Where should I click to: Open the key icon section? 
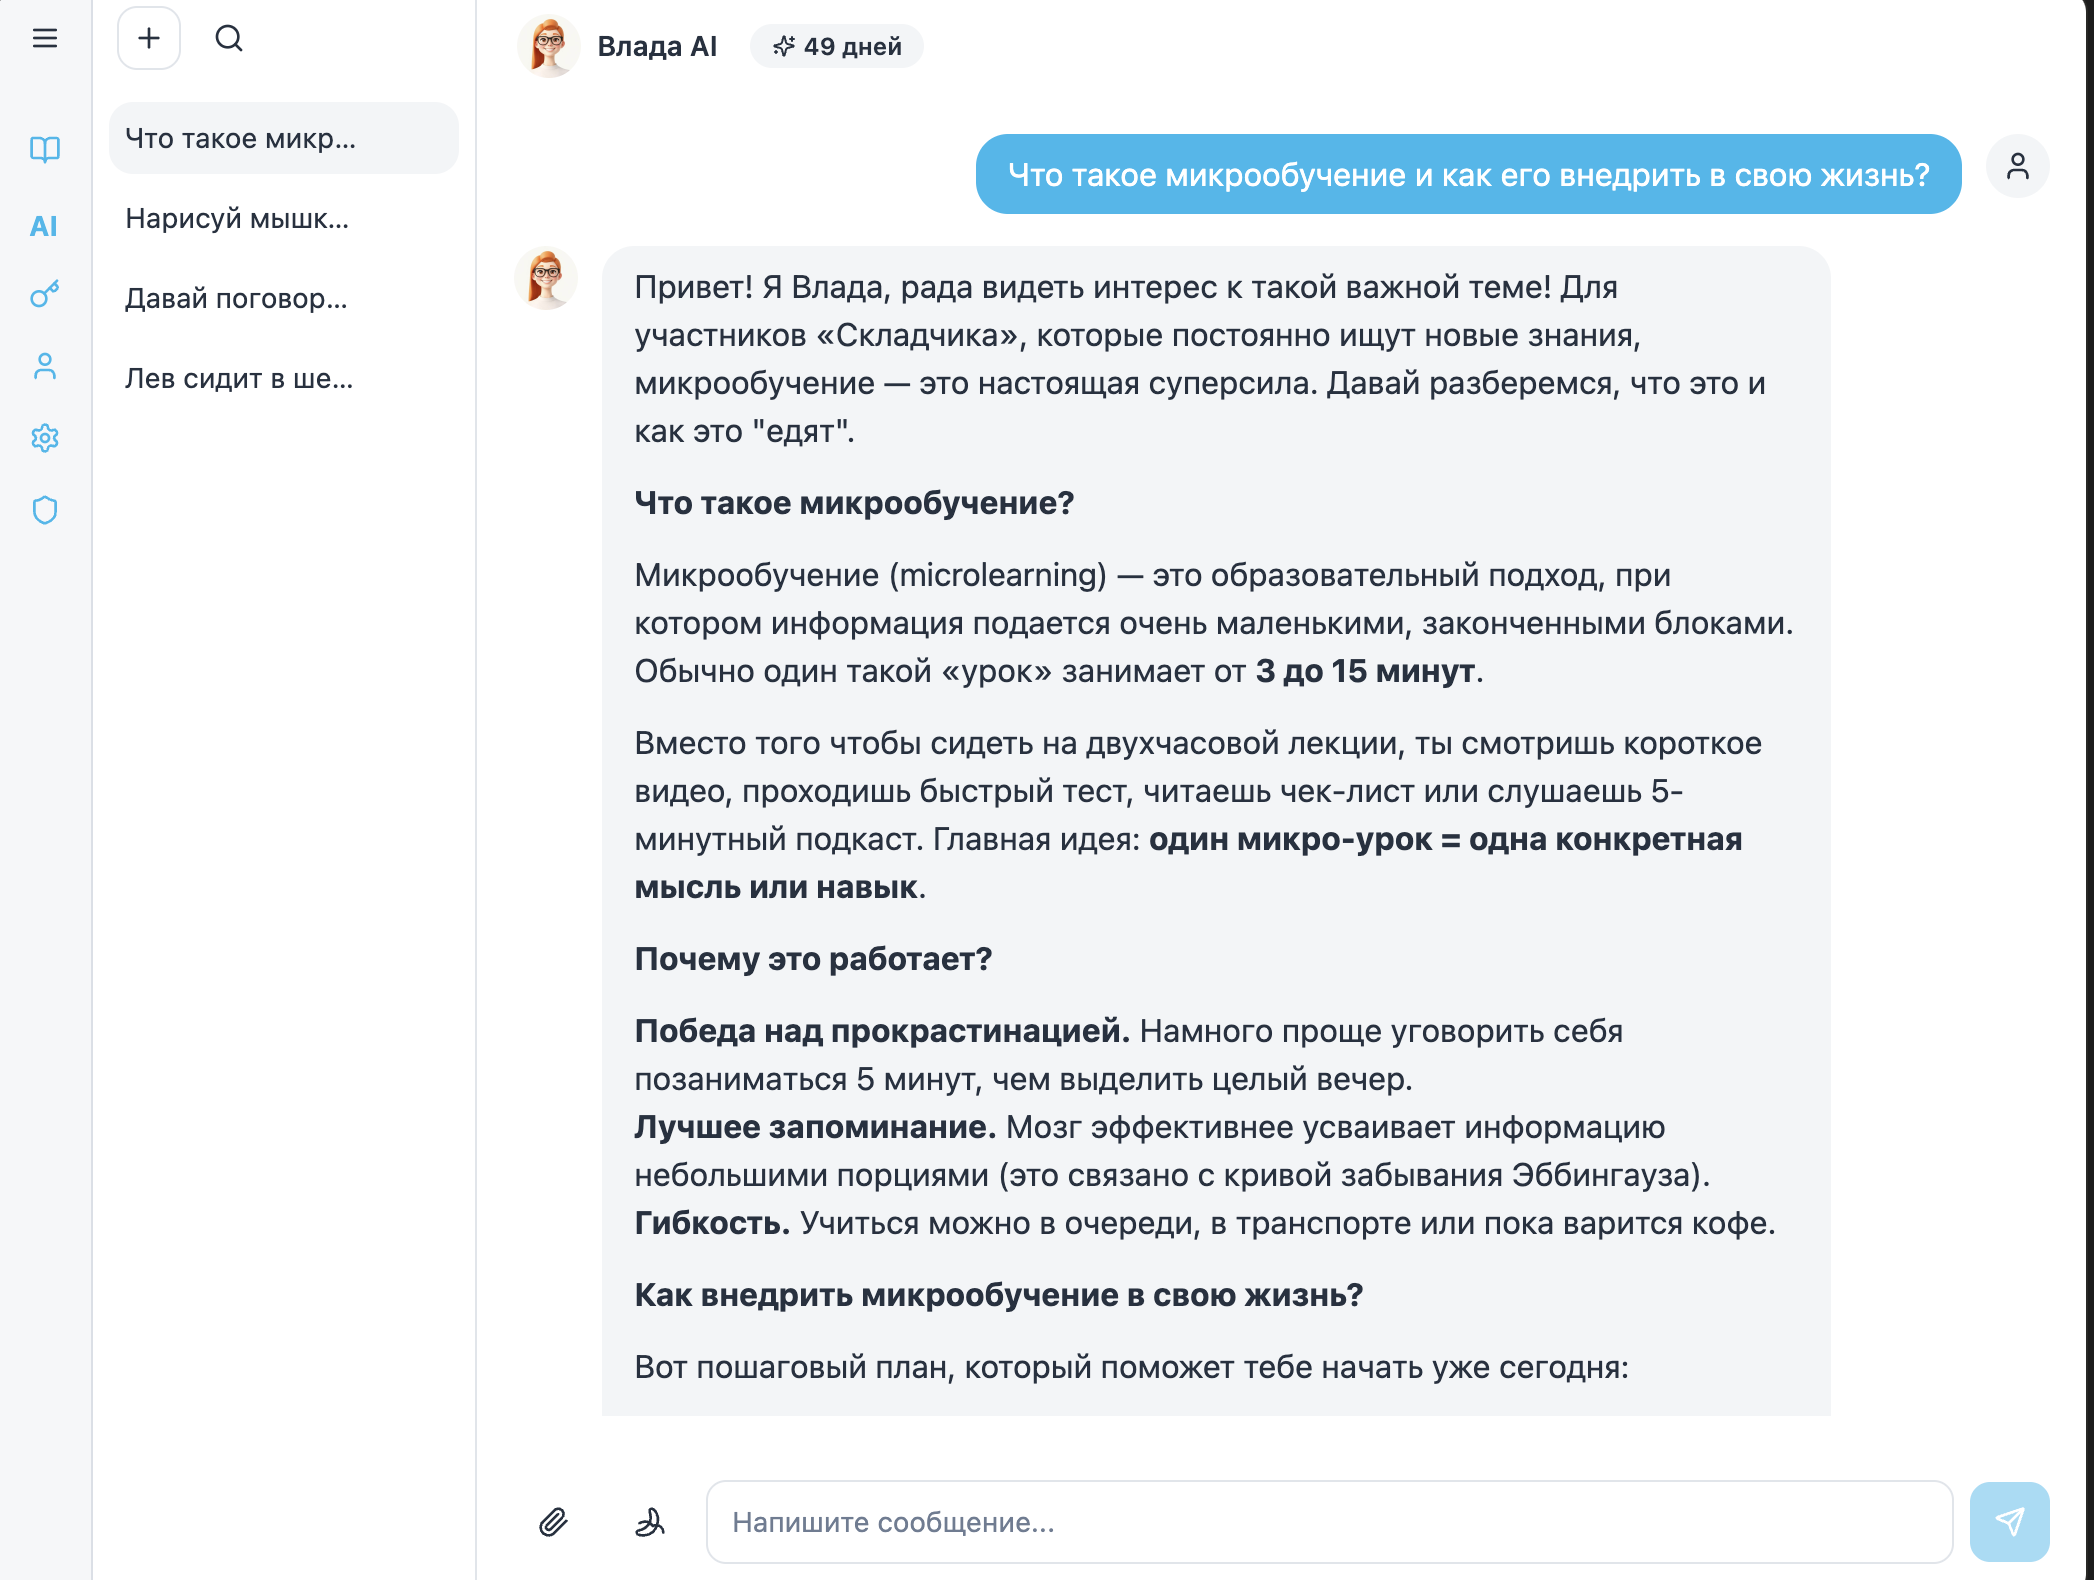click(45, 294)
